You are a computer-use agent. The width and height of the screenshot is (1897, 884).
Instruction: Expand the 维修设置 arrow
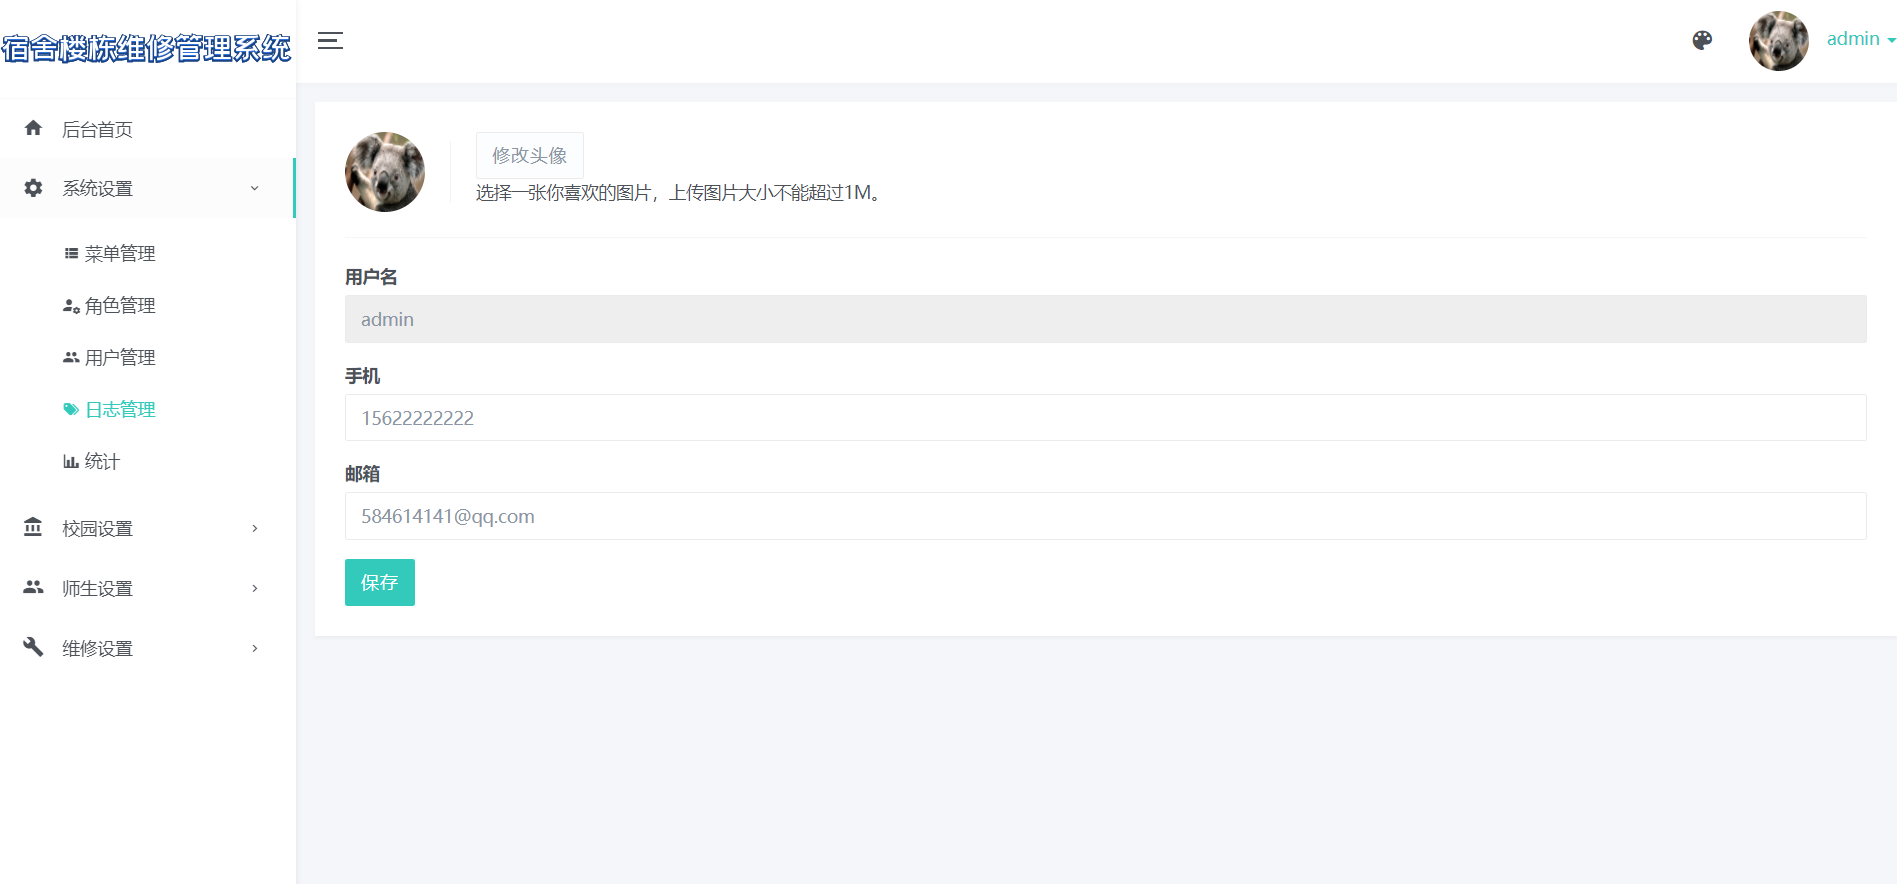click(254, 648)
